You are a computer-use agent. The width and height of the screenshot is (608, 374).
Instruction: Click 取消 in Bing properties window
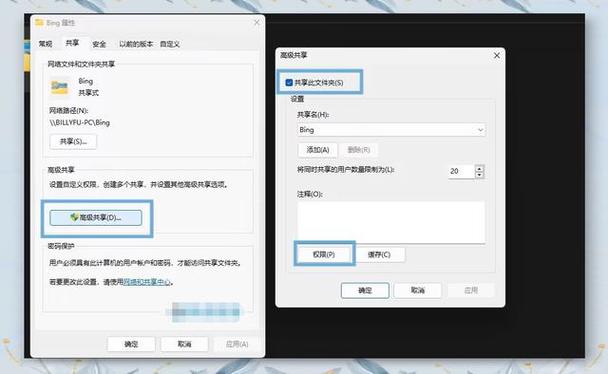(185, 344)
